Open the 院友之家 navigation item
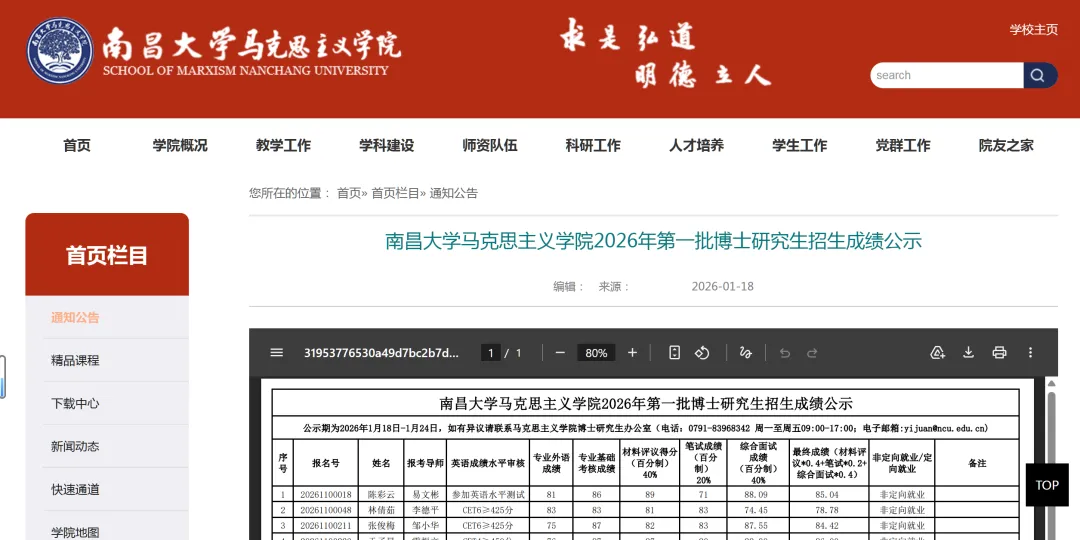The width and height of the screenshot is (1080, 540). click(x=1006, y=145)
